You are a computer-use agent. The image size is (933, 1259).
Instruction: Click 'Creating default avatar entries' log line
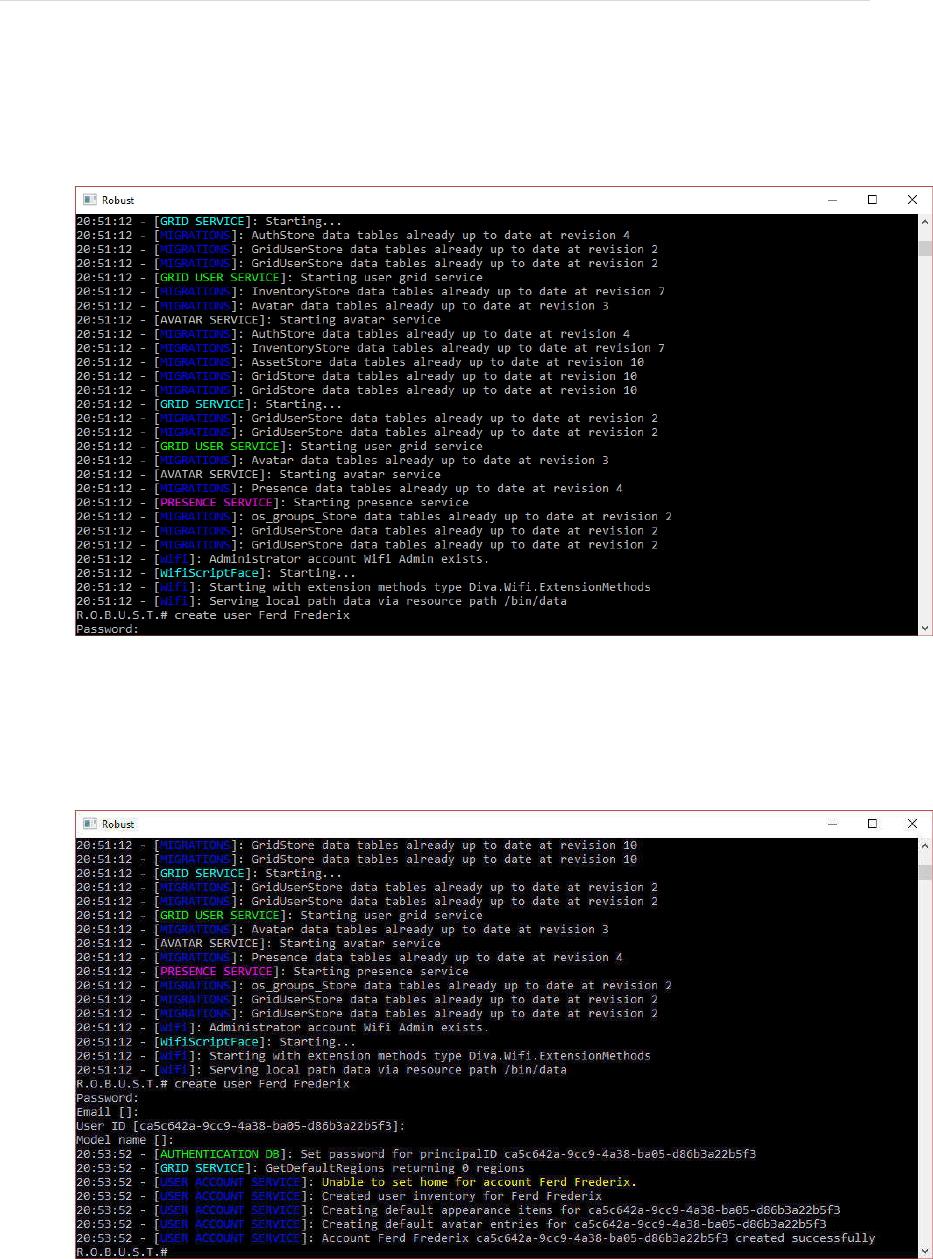coord(451,1223)
